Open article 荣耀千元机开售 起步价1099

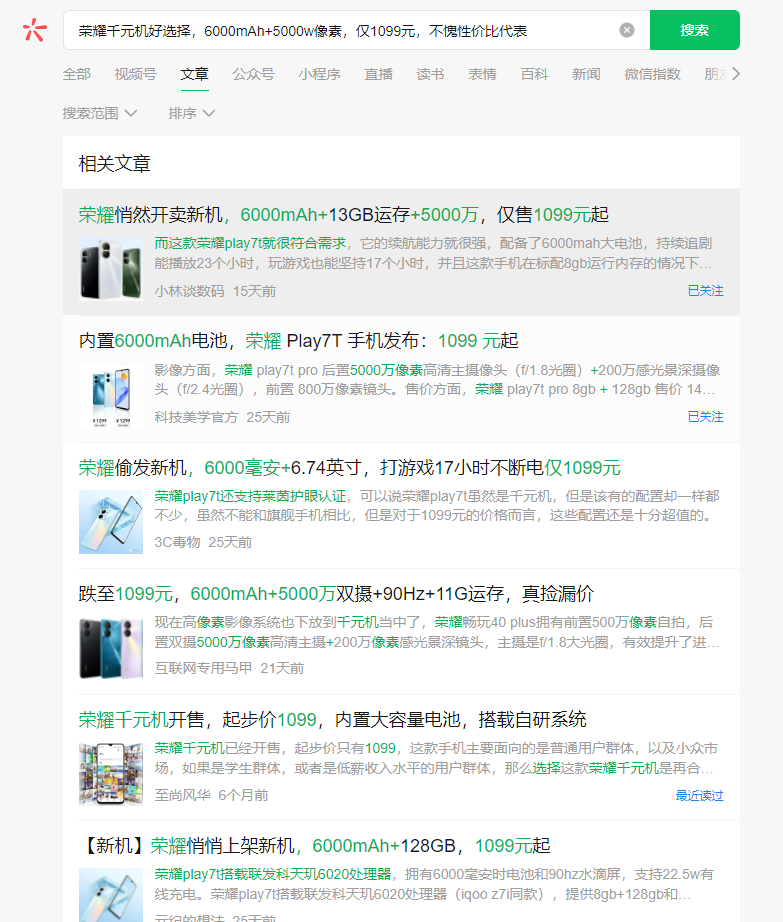click(x=332, y=720)
